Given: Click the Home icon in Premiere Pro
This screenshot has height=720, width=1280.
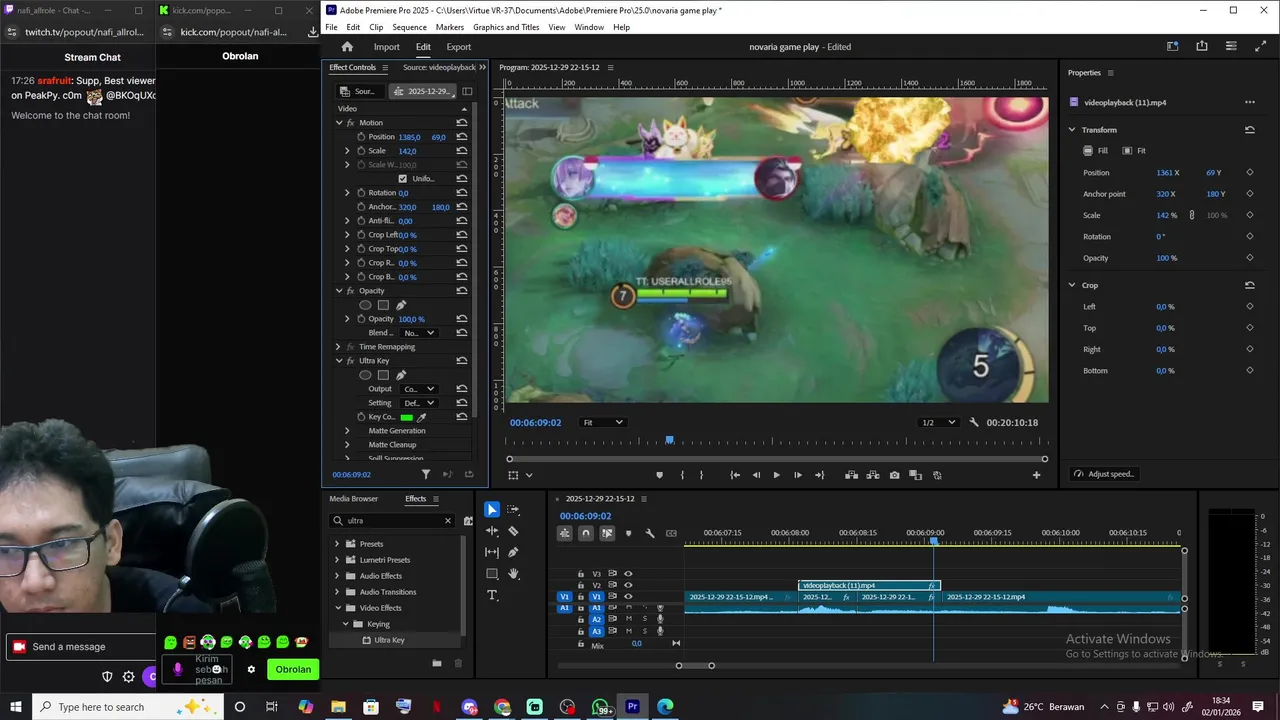Looking at the screenshot, I should pyautogui.click(x=347, y=47).
